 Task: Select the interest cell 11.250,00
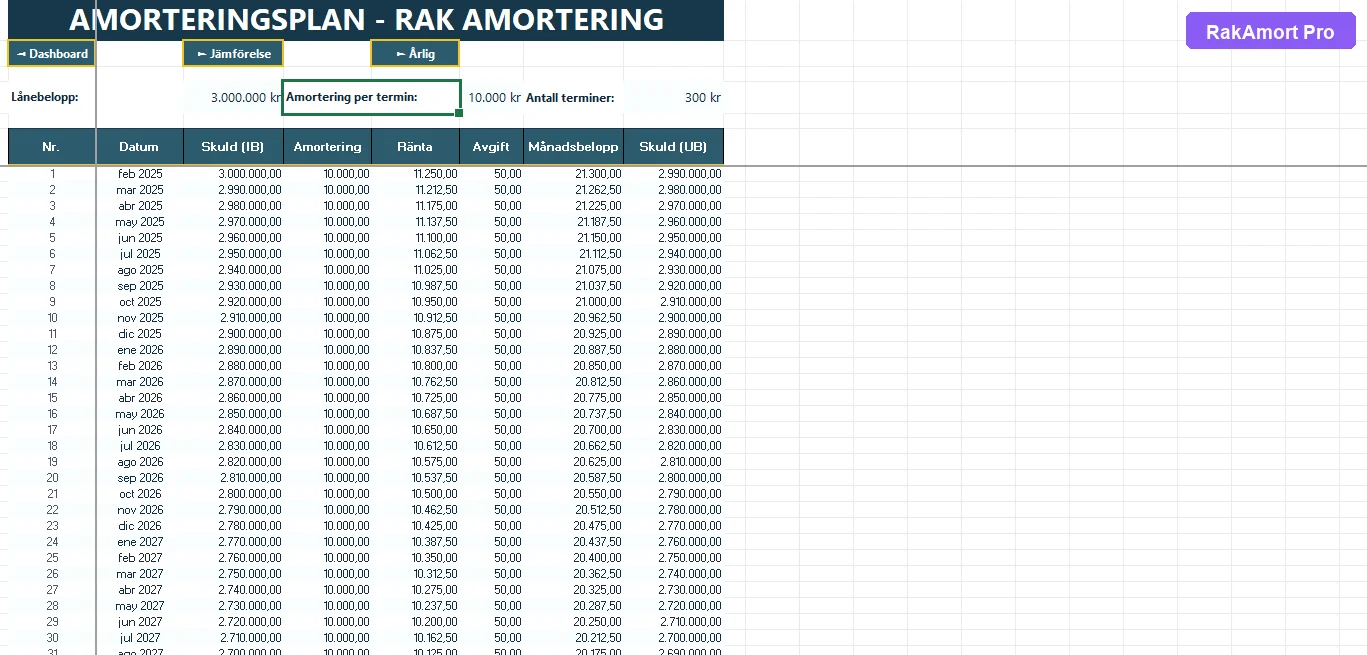tap(415, 174)
